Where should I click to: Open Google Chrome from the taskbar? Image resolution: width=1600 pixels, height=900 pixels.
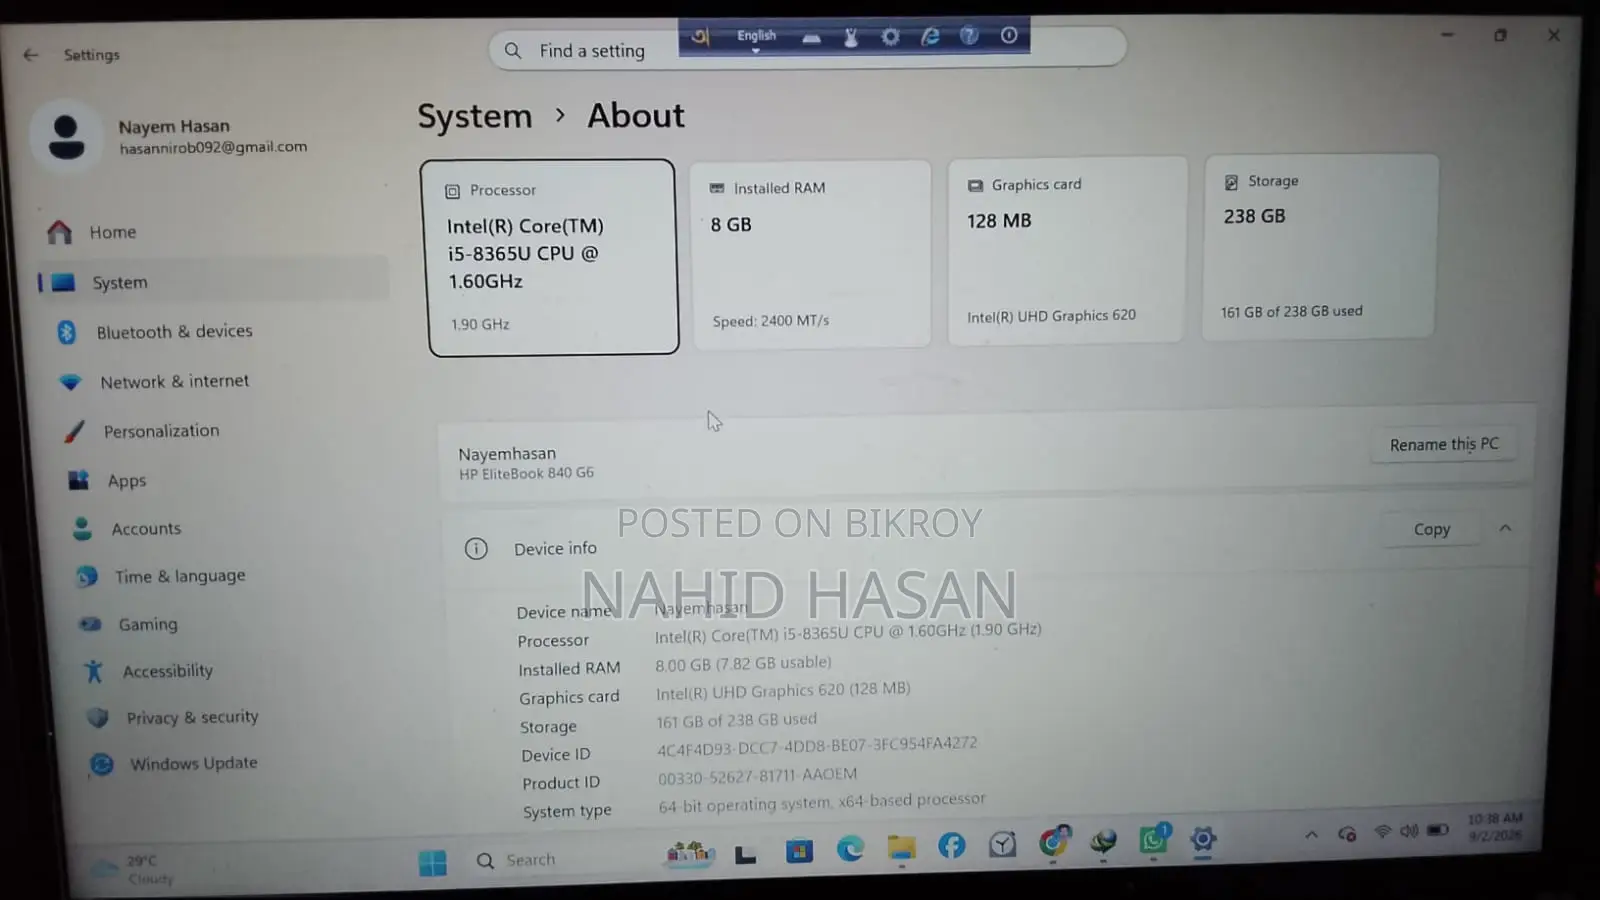click(x=1053, y=842)
